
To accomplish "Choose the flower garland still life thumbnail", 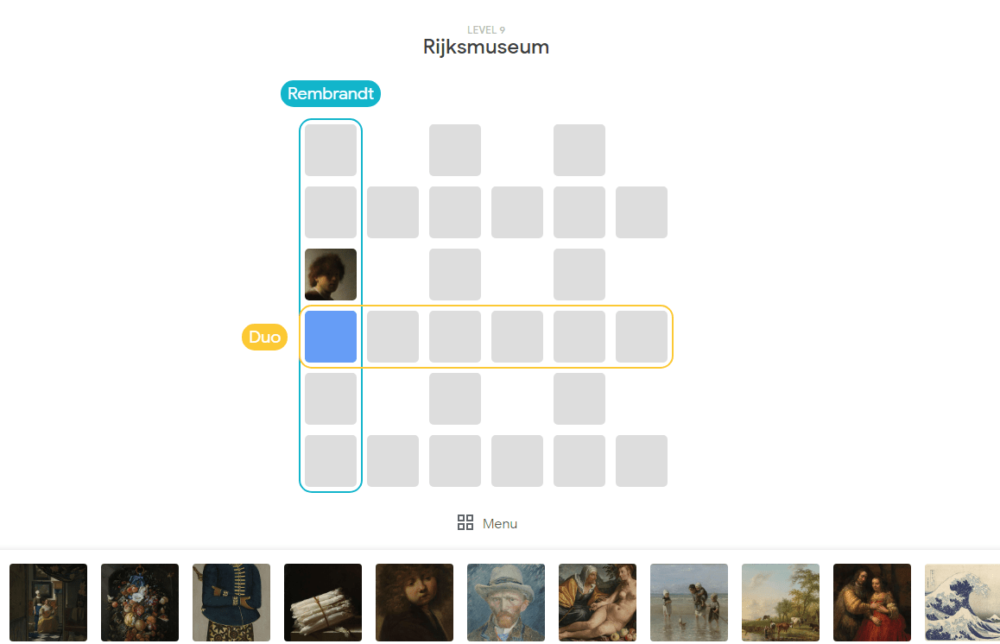I will [140, 602].
